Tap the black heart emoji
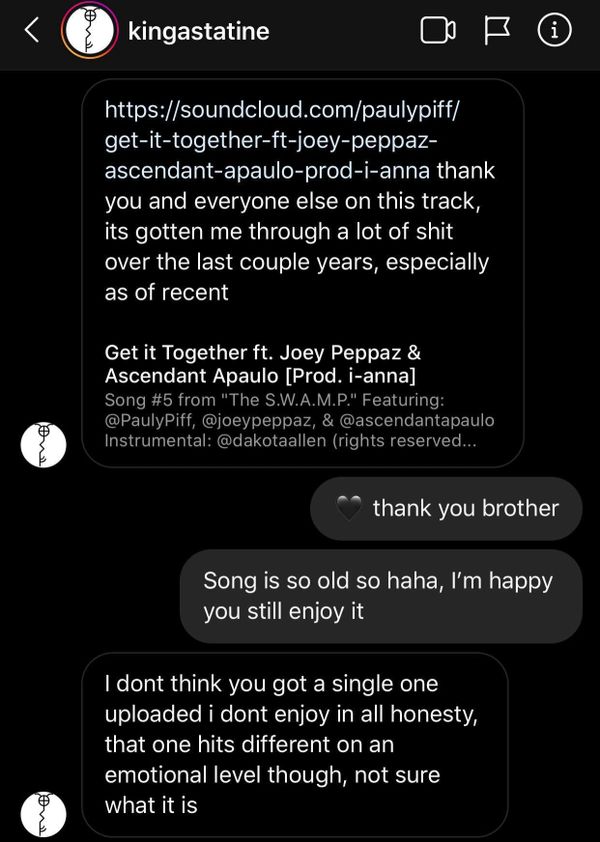The width and height of the screenshot is (600, 842). (349, 508)
